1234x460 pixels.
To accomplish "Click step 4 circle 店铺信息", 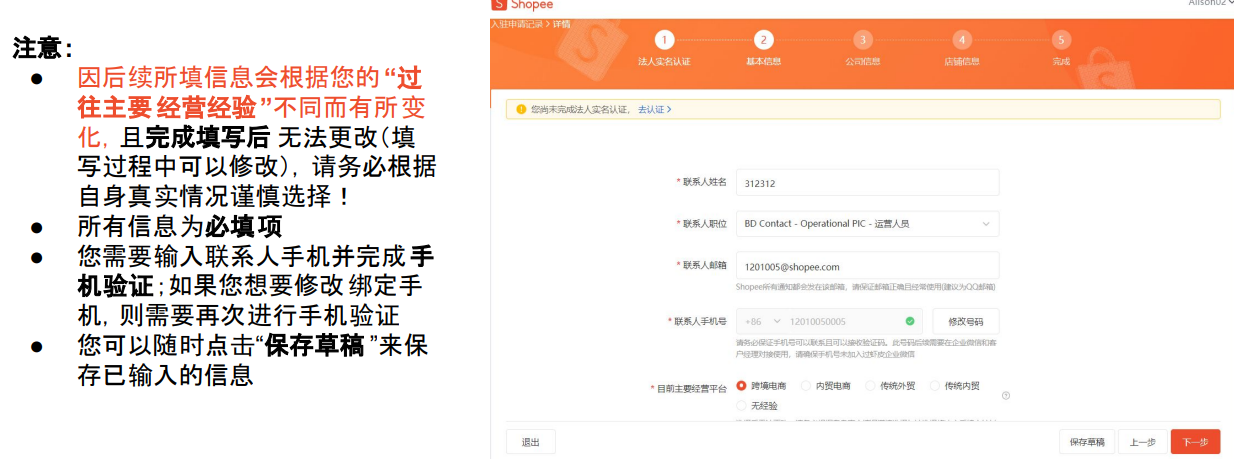I will tap(962, 40).
